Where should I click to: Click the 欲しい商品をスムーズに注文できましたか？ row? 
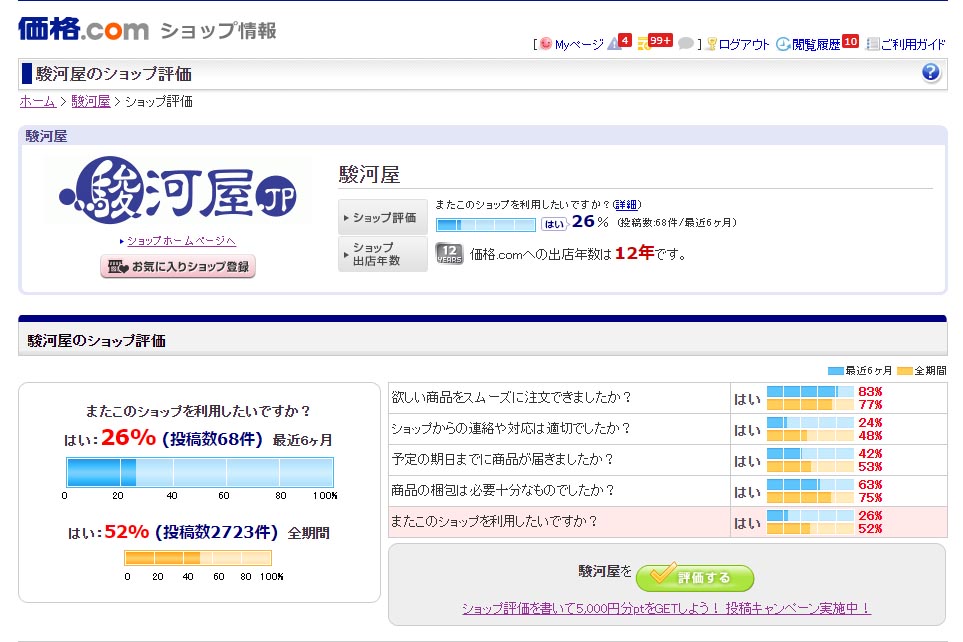coord(668,397)
